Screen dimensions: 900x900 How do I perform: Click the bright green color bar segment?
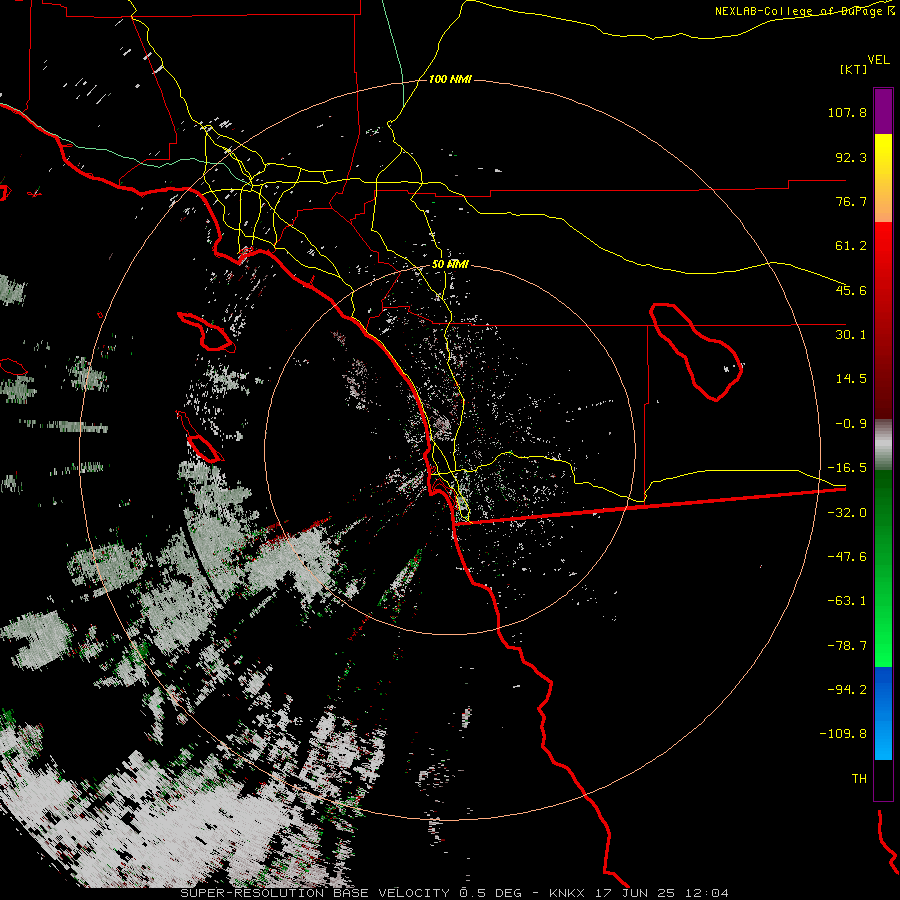[x=883, y=569]
